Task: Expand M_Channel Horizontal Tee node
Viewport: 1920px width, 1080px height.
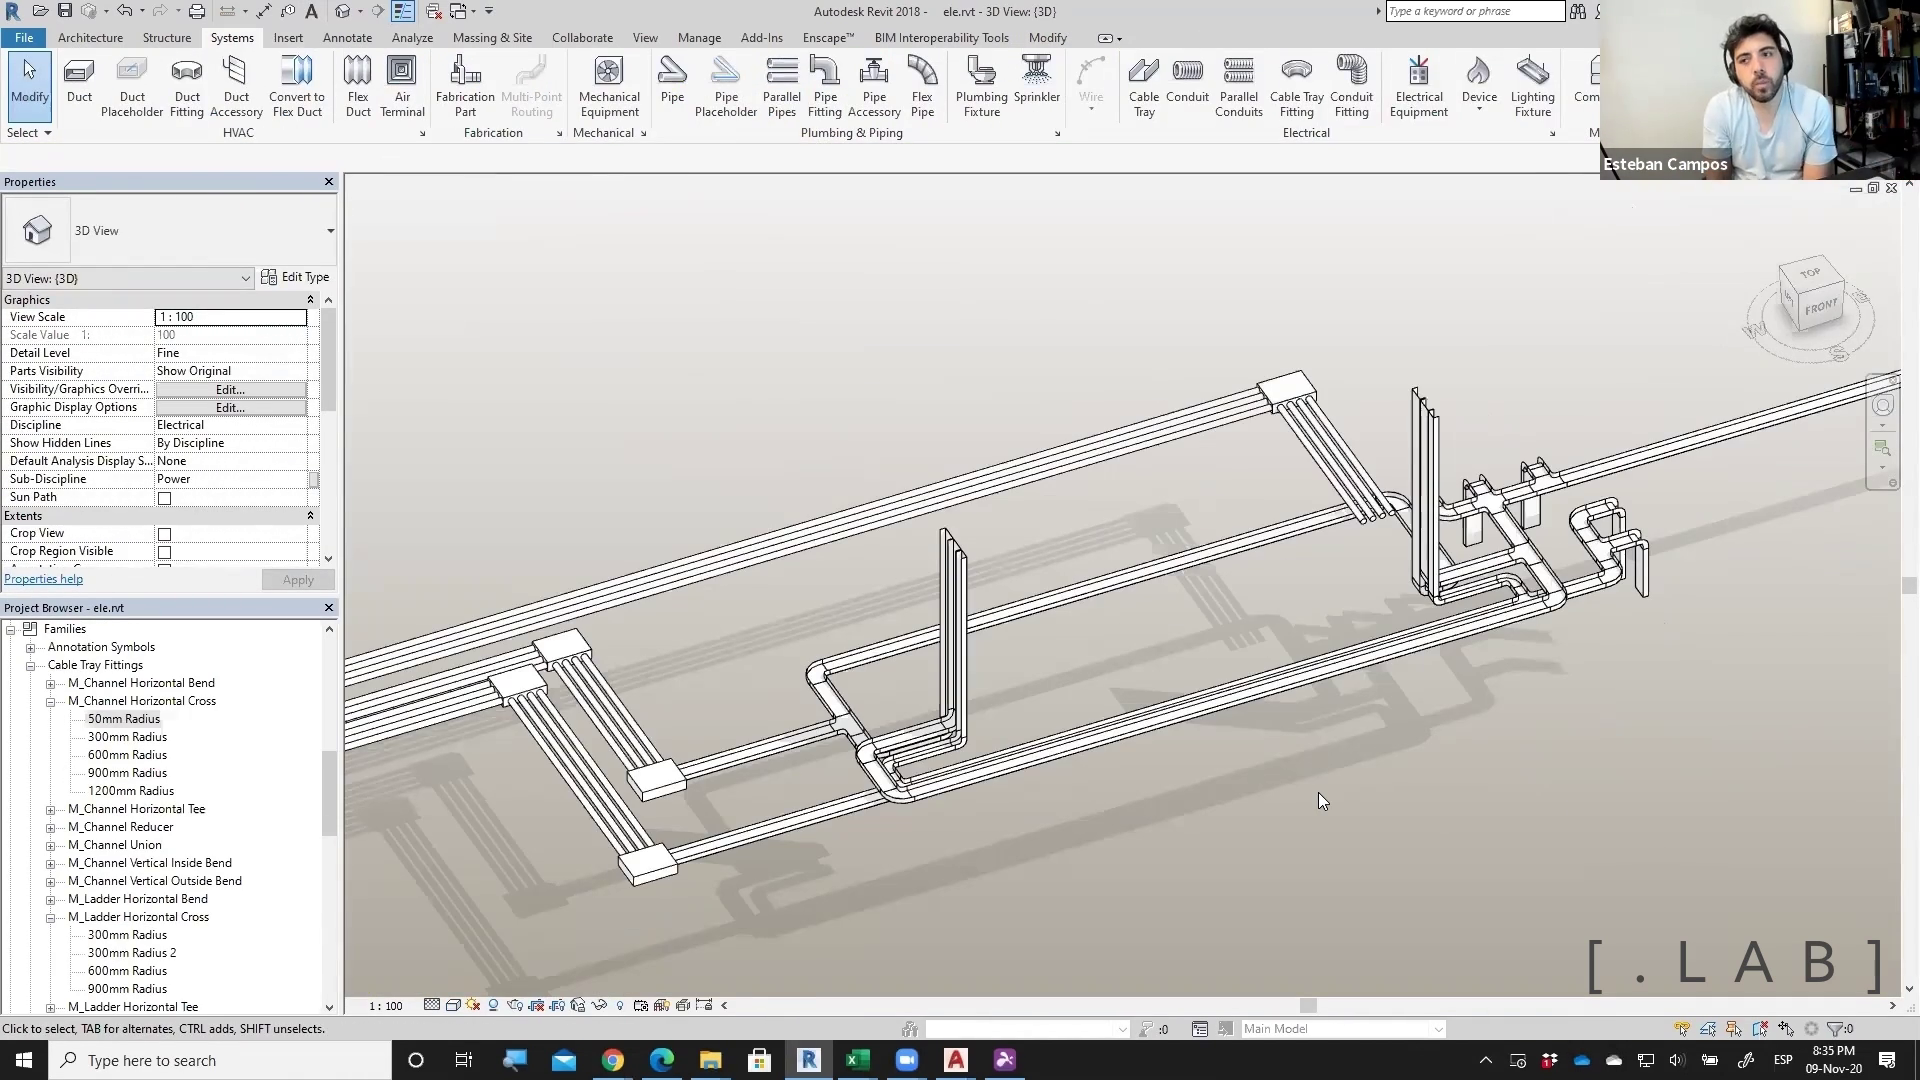Action: point(51,810)
